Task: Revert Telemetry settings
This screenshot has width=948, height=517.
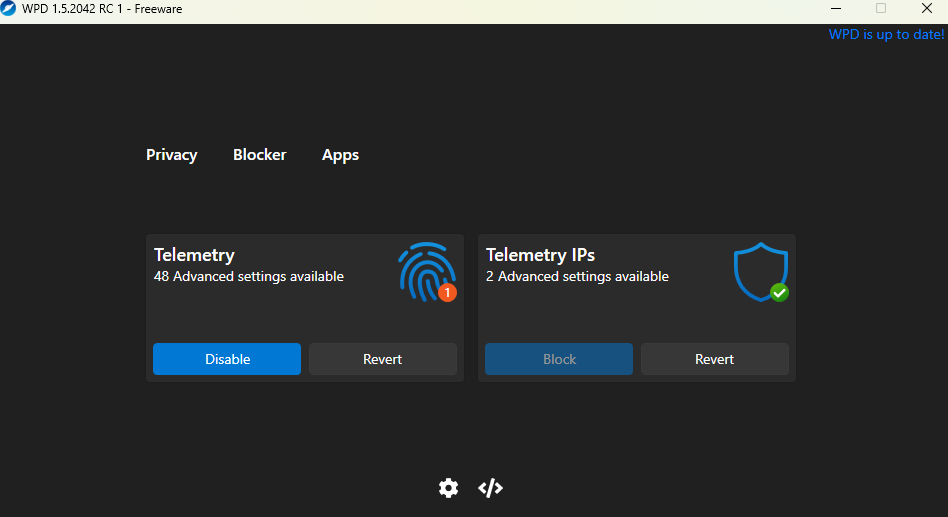Action: pos(383,359)
